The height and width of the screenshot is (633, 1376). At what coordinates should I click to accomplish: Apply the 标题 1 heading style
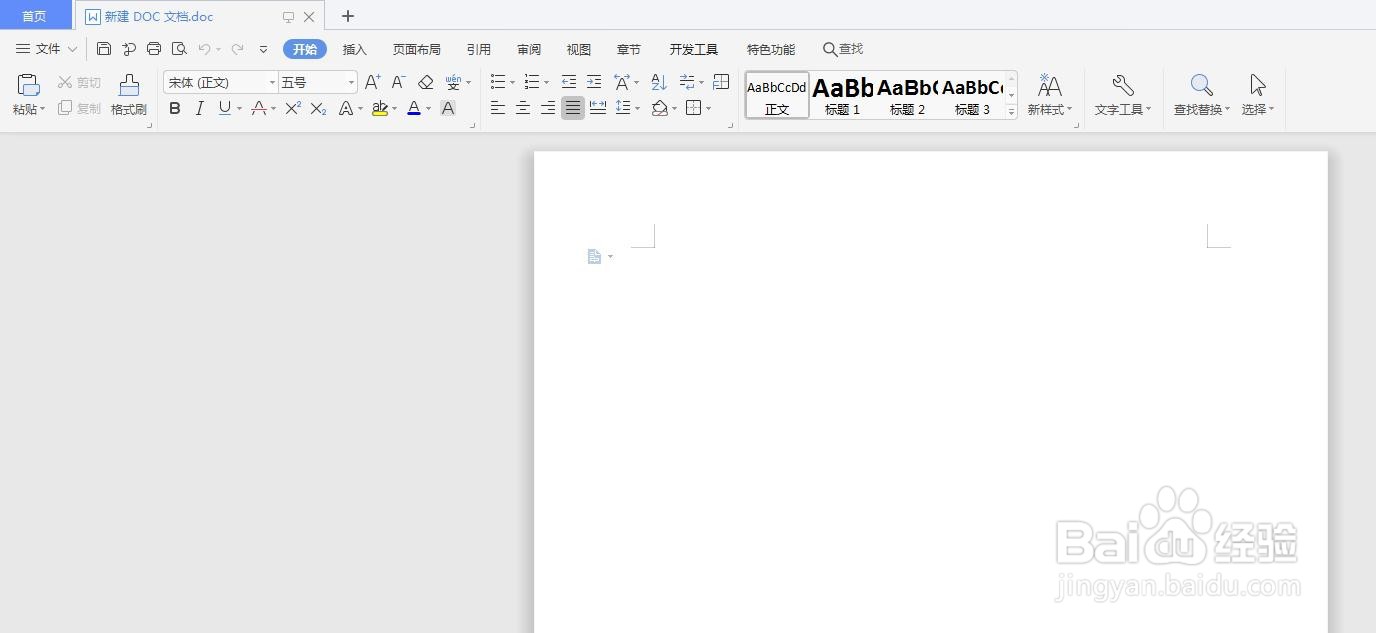click(841, 95)
